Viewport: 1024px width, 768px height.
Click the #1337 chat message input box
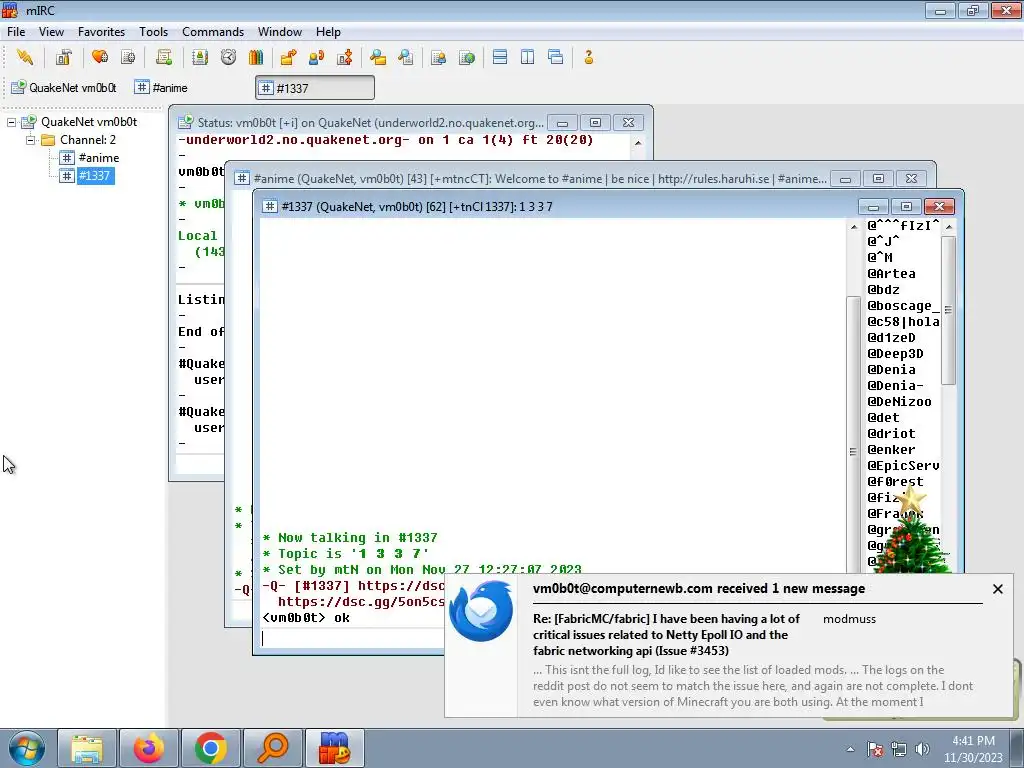(x=353, y=638)
